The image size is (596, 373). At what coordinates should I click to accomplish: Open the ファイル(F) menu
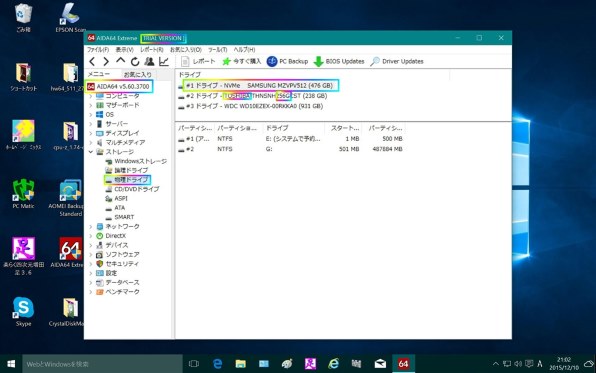pyautogui.click(x=98, y=49)
